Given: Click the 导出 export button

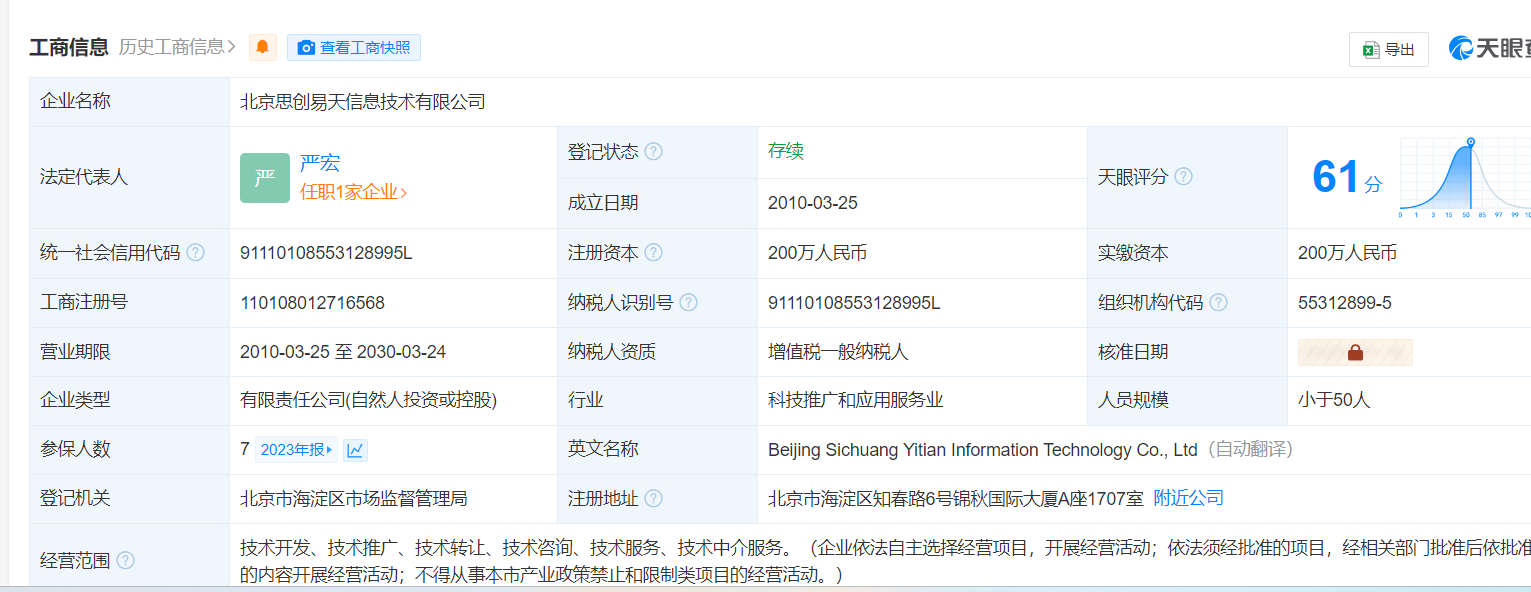Looking at the screenshot, I should click(x=1388, y=49).
